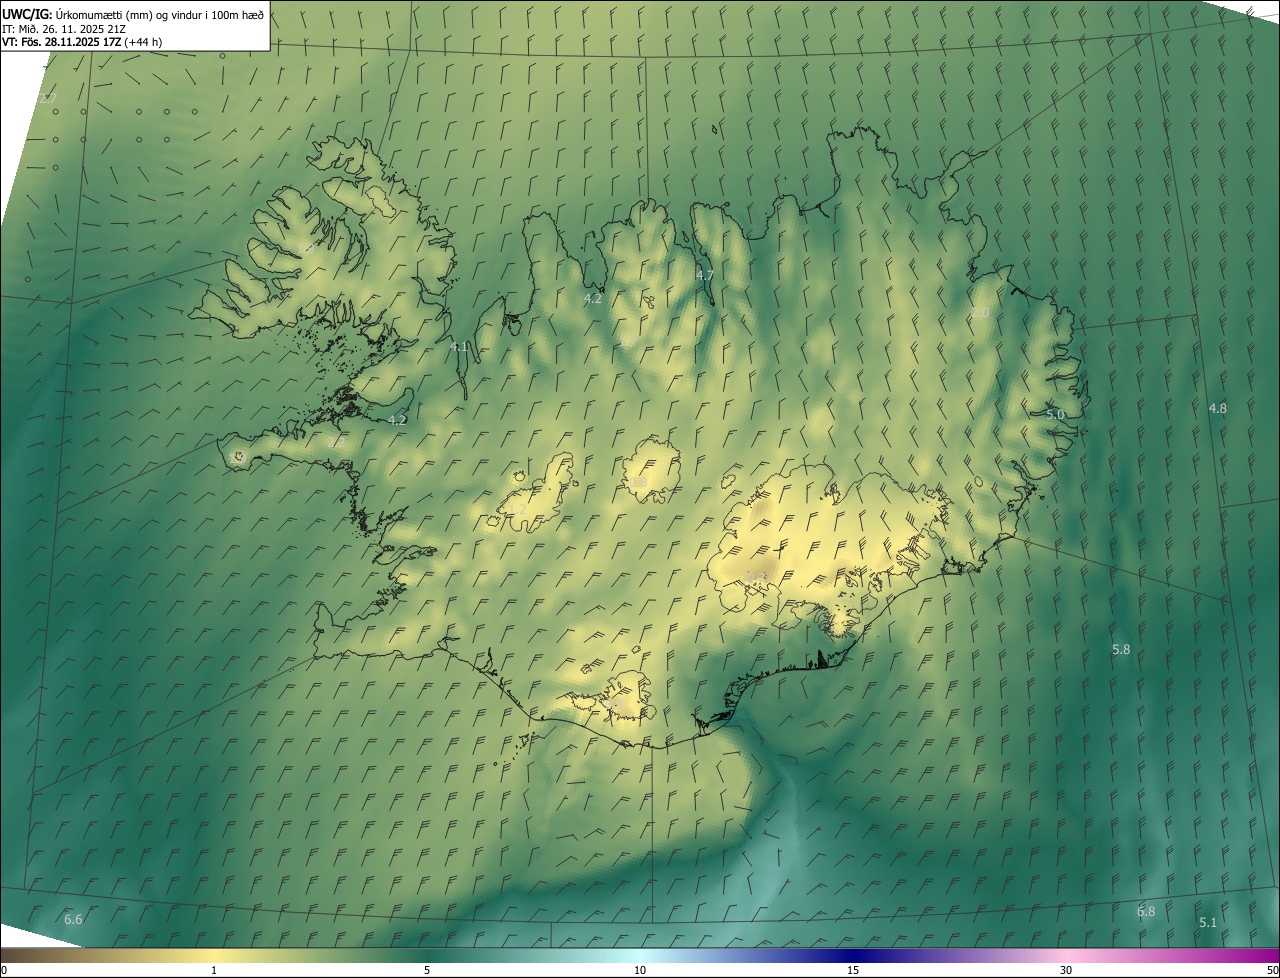Viewport: 1280px width, 978px height.
Task: Click the initial time line 'IT: Mið. 26. 11. 2025 21Z'
Action: coord(63,29)
